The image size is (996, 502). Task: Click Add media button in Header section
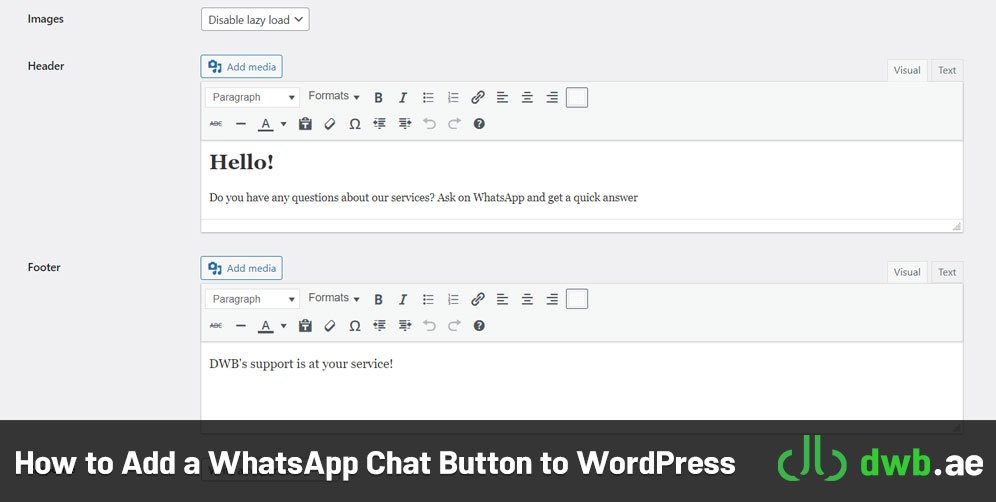(x=241, y=67)
